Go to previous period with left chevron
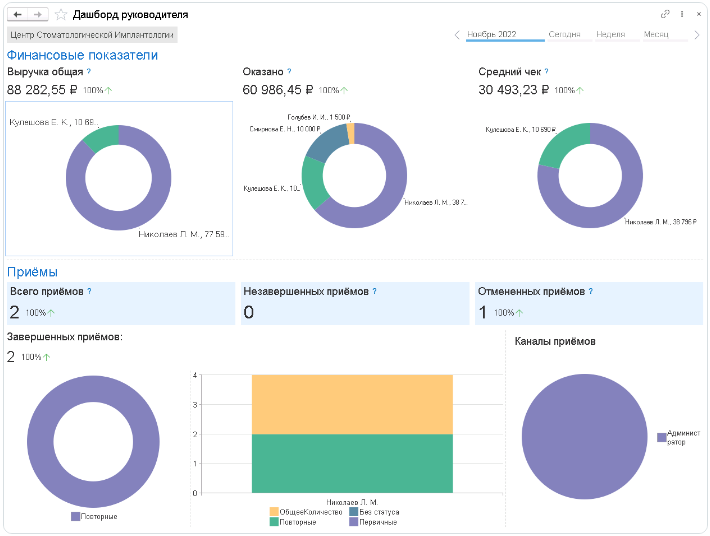710x536 pixels. pos(457,35)
